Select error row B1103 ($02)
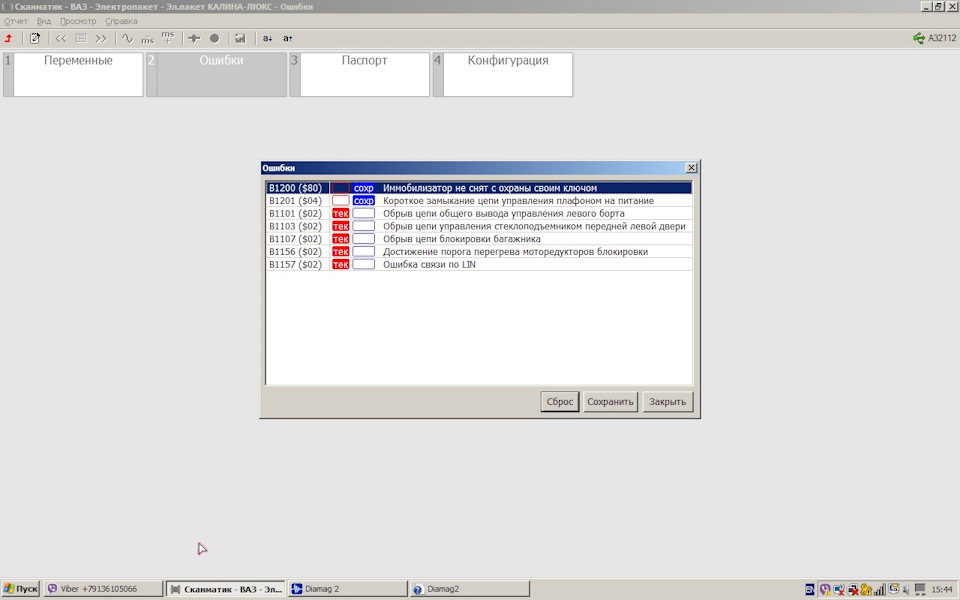The width and height of the screenshot is (960, 600). point(479,227)
